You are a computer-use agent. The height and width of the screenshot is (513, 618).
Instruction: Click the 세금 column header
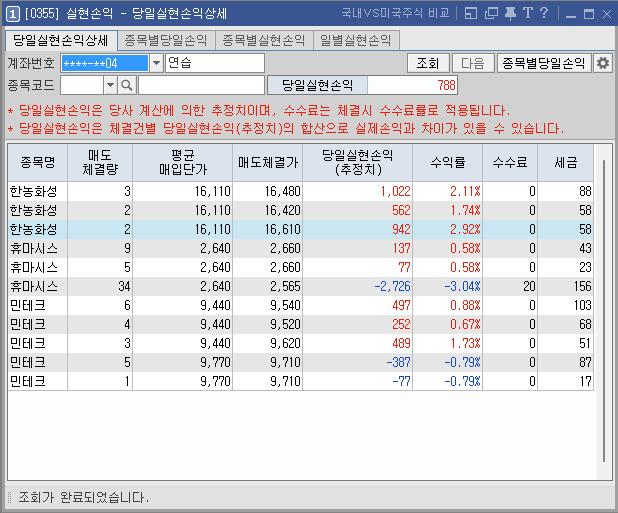pyautogui.click(x=565, y=162)
